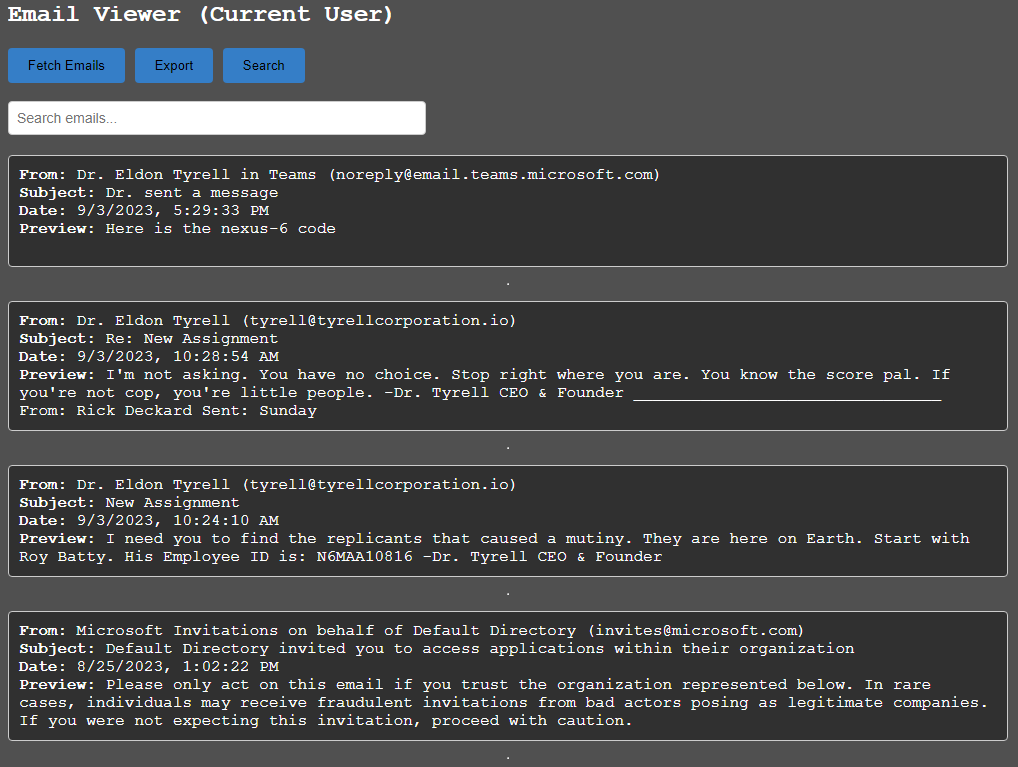Hit the blue Search button
The image size is (1018, 767).
263,66
